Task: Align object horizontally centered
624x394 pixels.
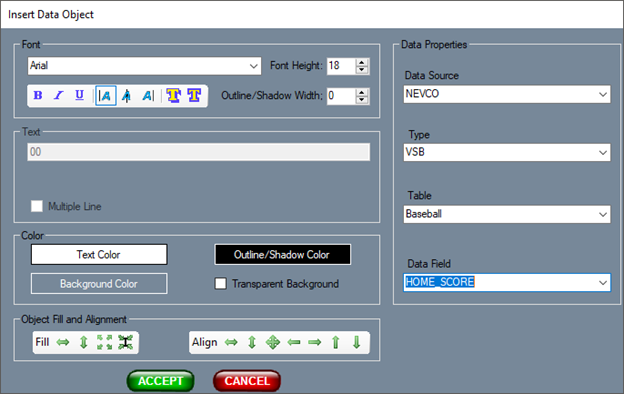Action: coord(231,342)
